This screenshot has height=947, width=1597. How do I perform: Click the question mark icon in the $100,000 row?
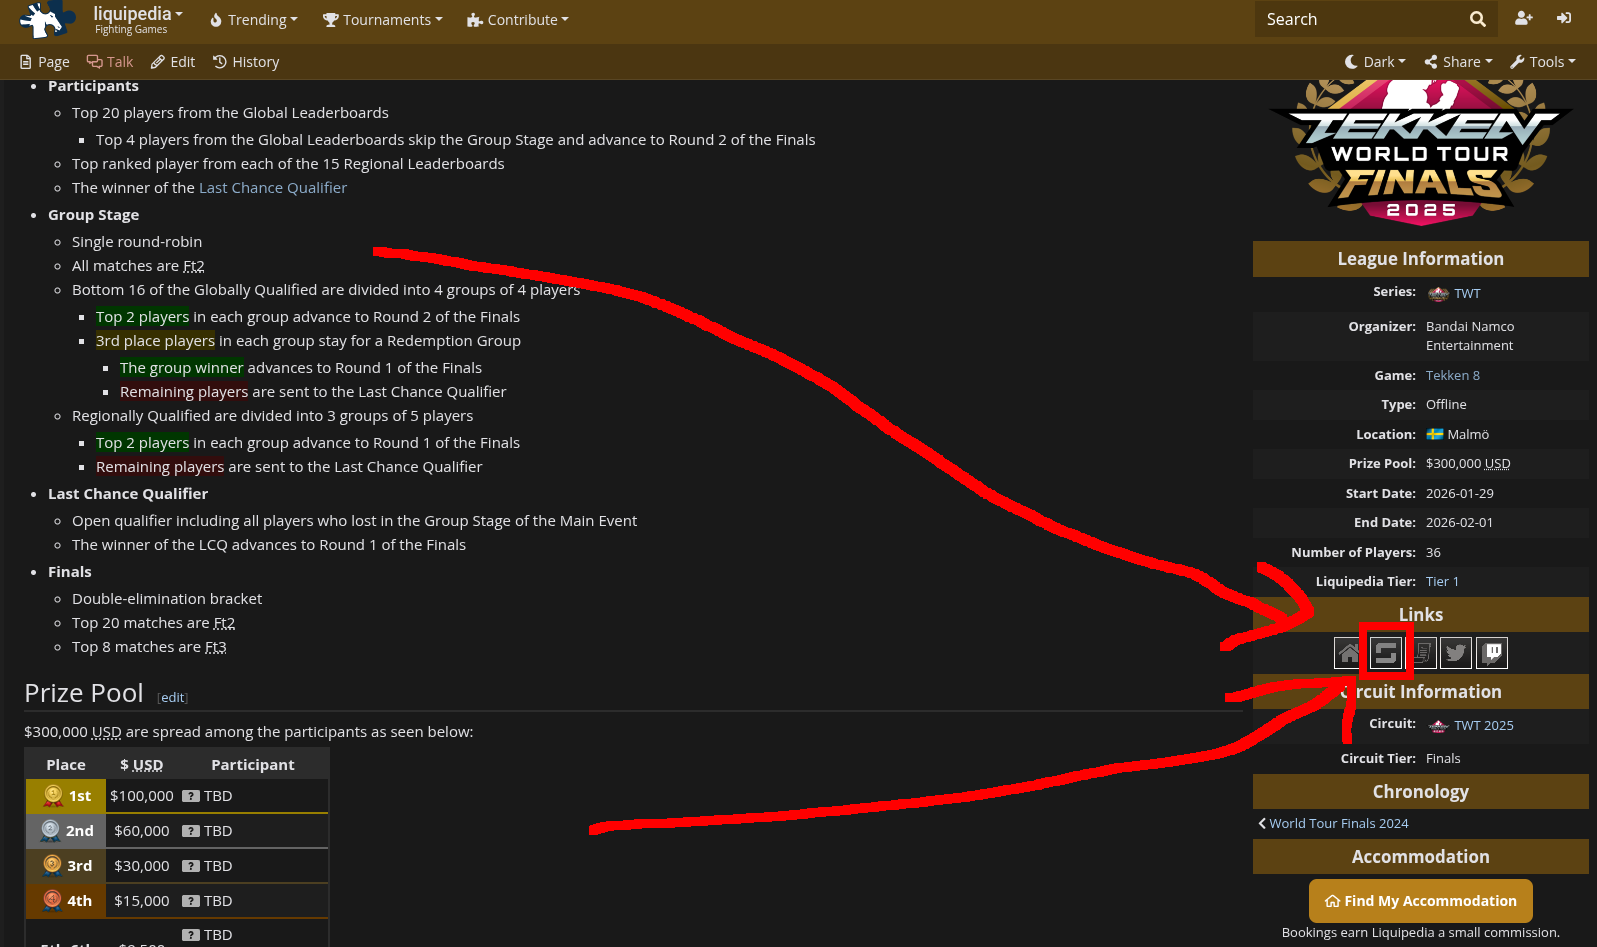point(191,796)
